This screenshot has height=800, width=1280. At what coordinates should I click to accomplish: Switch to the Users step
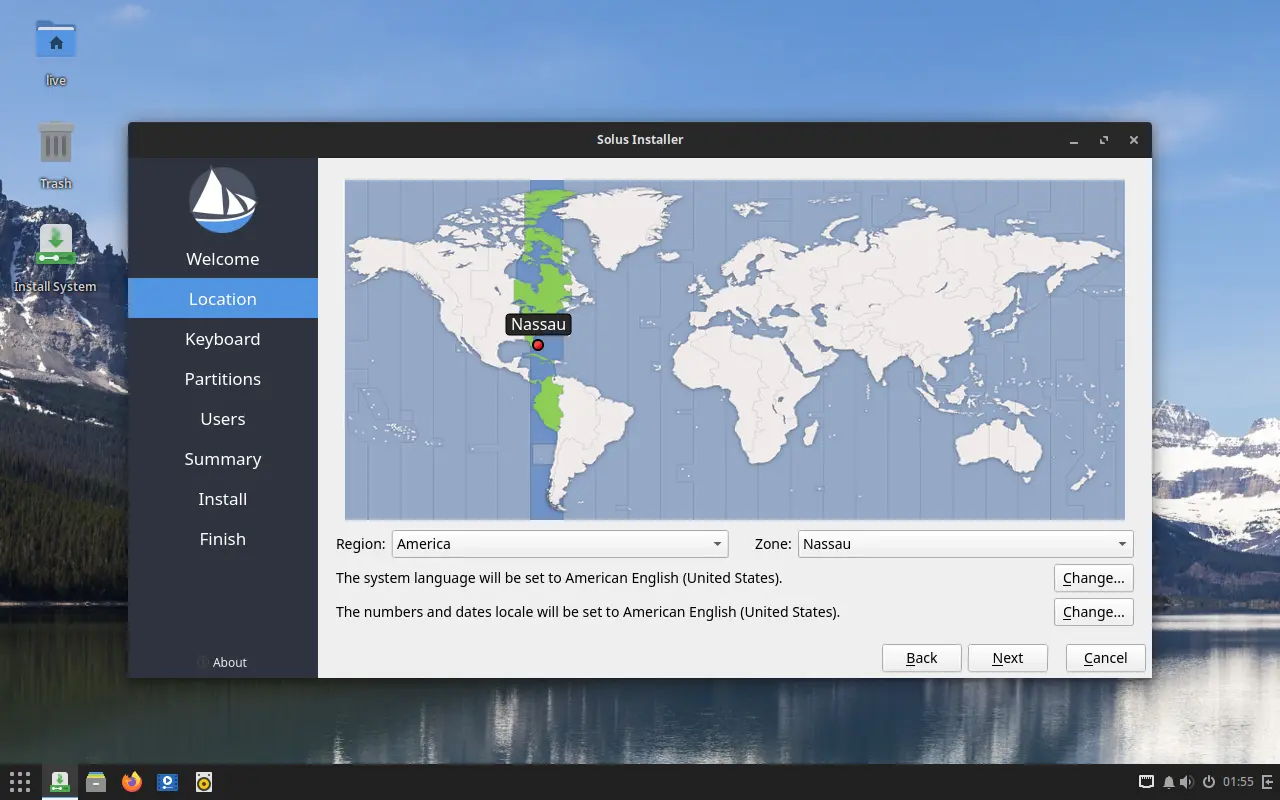pyautogui.click(x=223, y=419)
